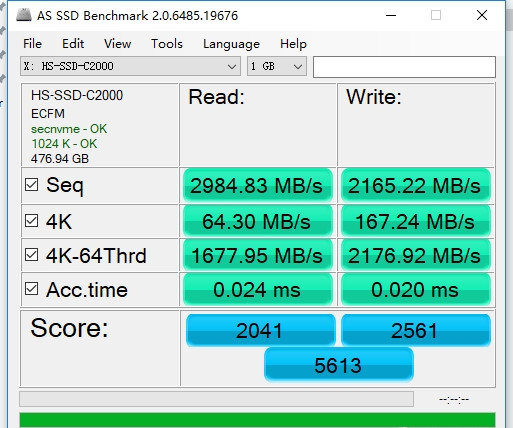Screen dimensions: 513x428
Task: Click the AS SSD Benchmark app icon
Action: click(24, 15)
